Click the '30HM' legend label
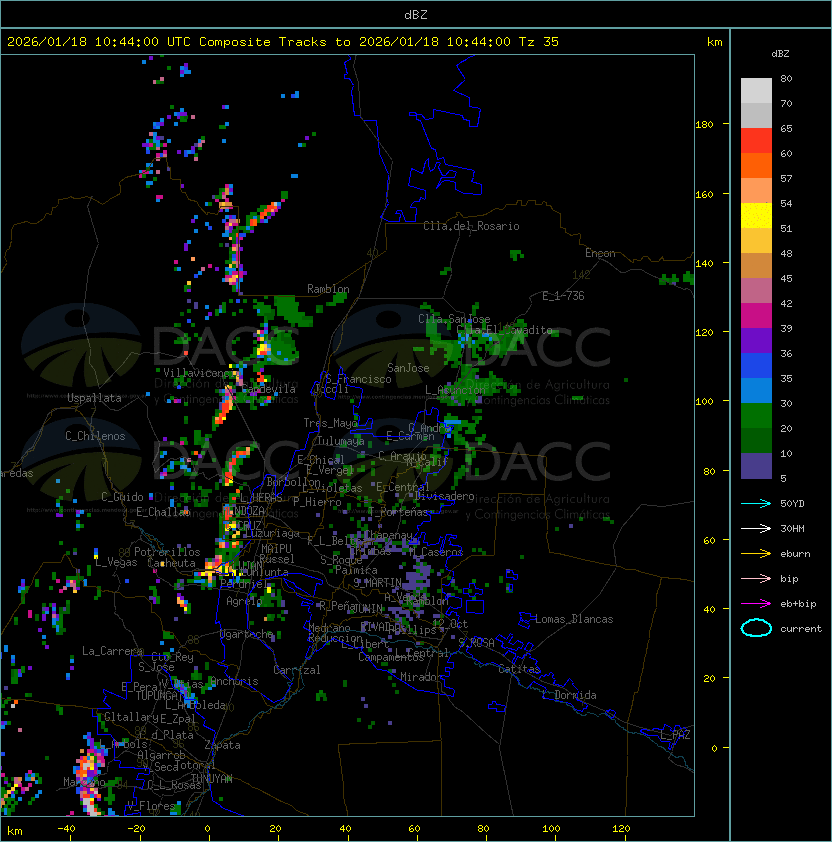This screenshot has width=832, height=842. click(792, 528)
